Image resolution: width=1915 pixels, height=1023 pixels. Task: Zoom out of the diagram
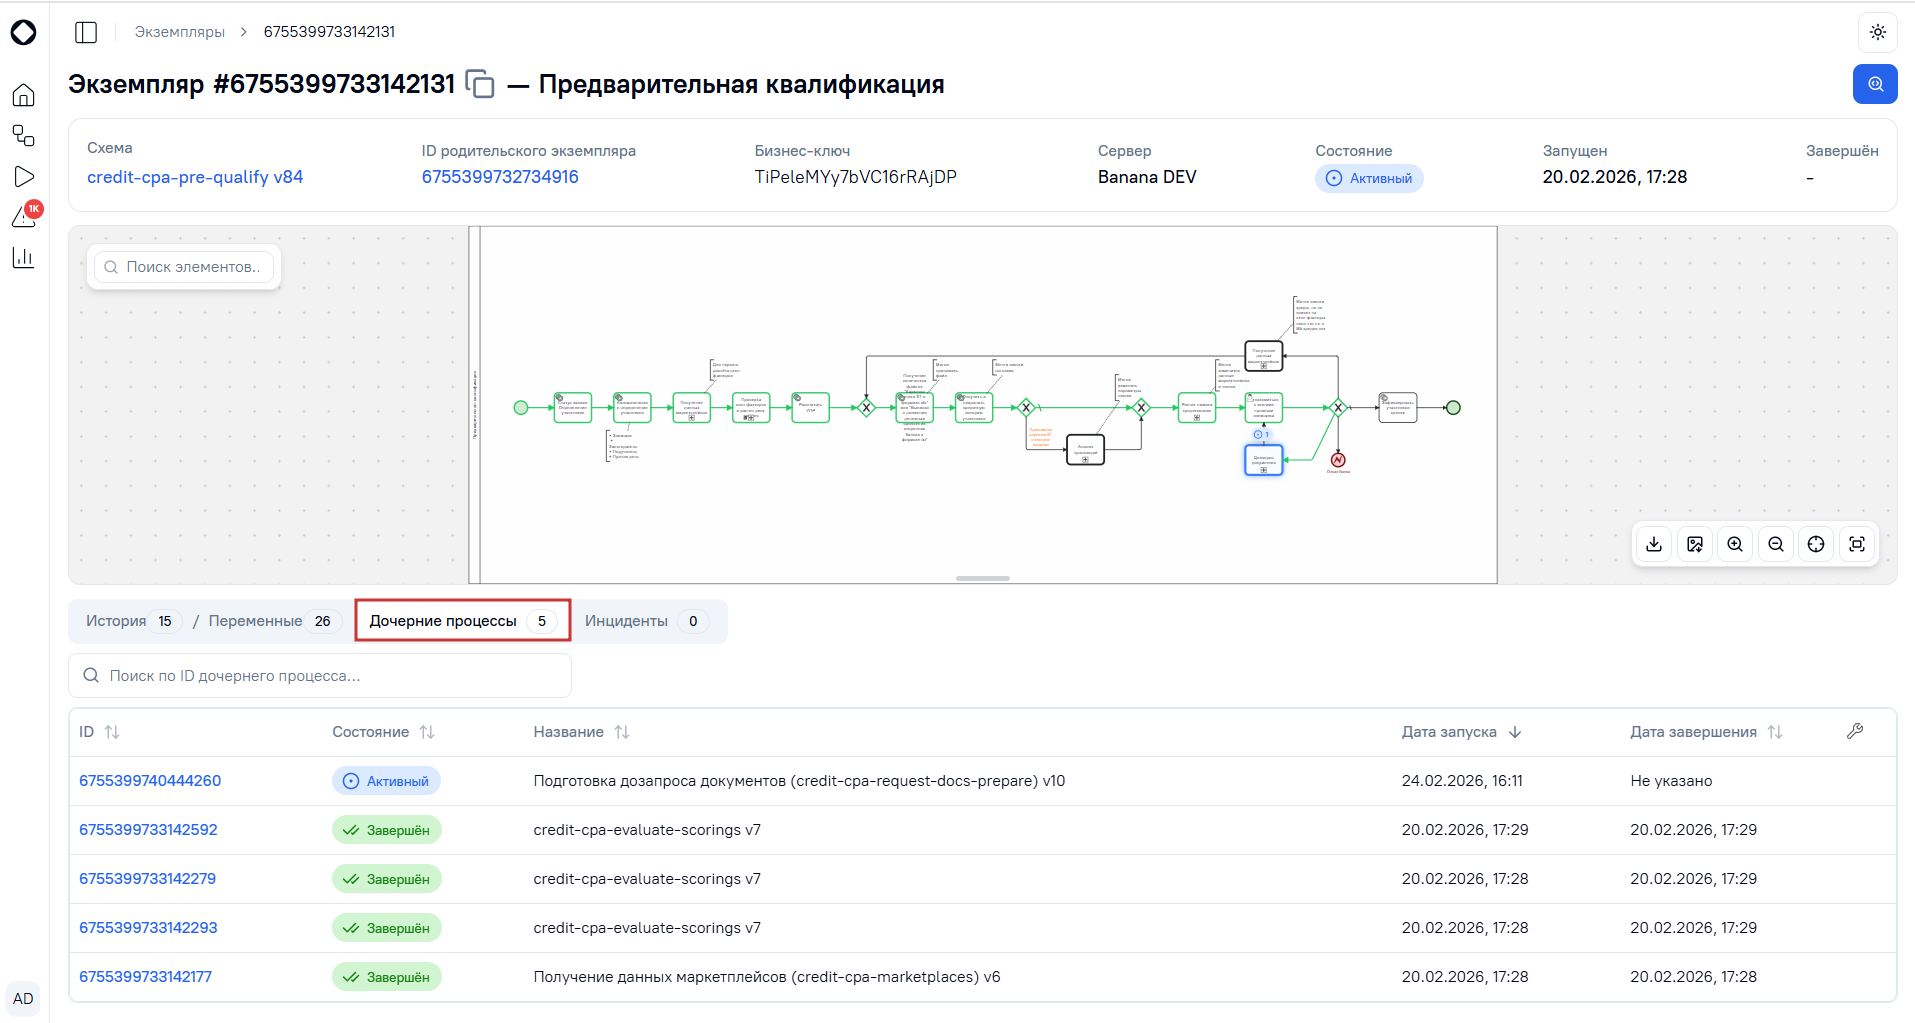click(1776, 544)
